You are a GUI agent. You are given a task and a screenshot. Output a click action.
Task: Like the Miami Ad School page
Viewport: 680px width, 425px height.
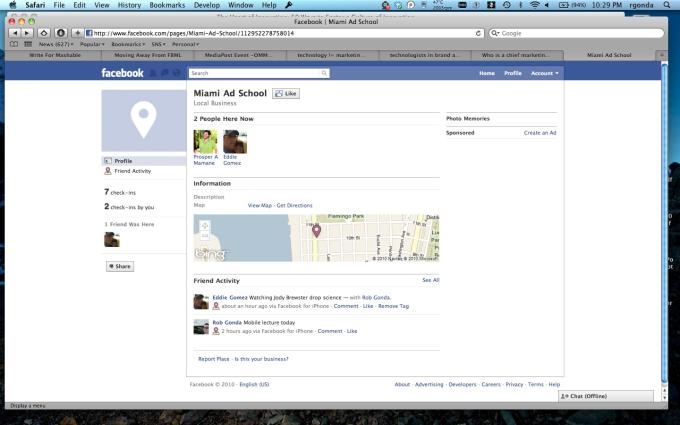click(x=286, y=93)
